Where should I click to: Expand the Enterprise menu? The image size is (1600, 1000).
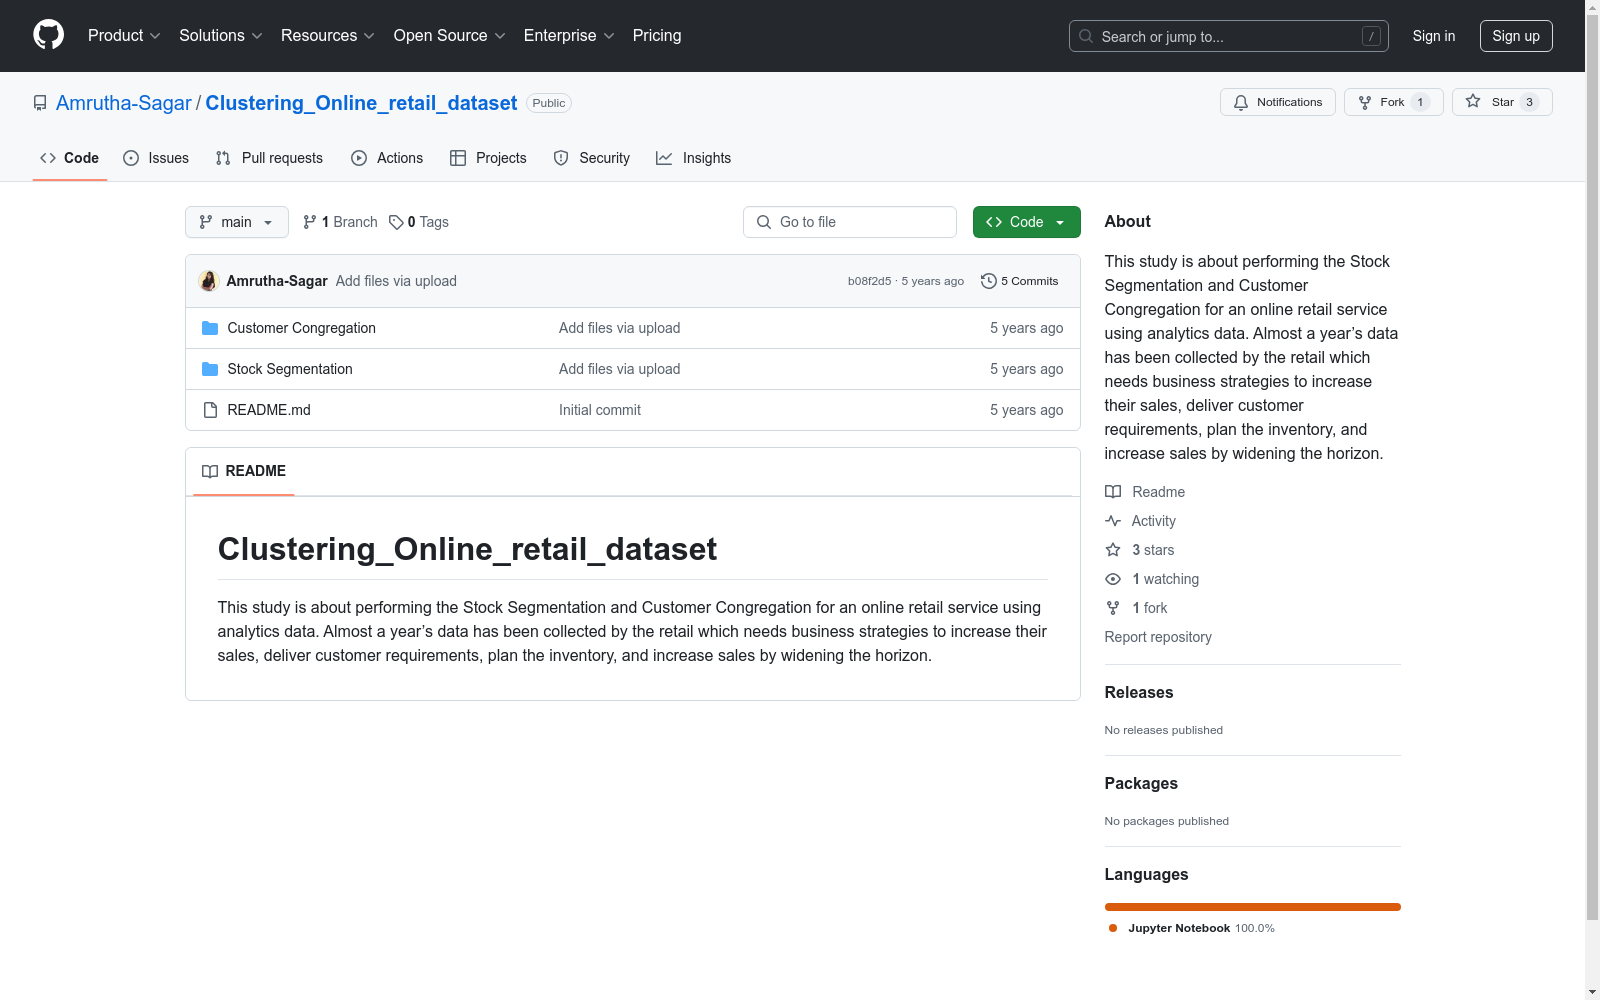pyautogui.click(x=569, y=35)
